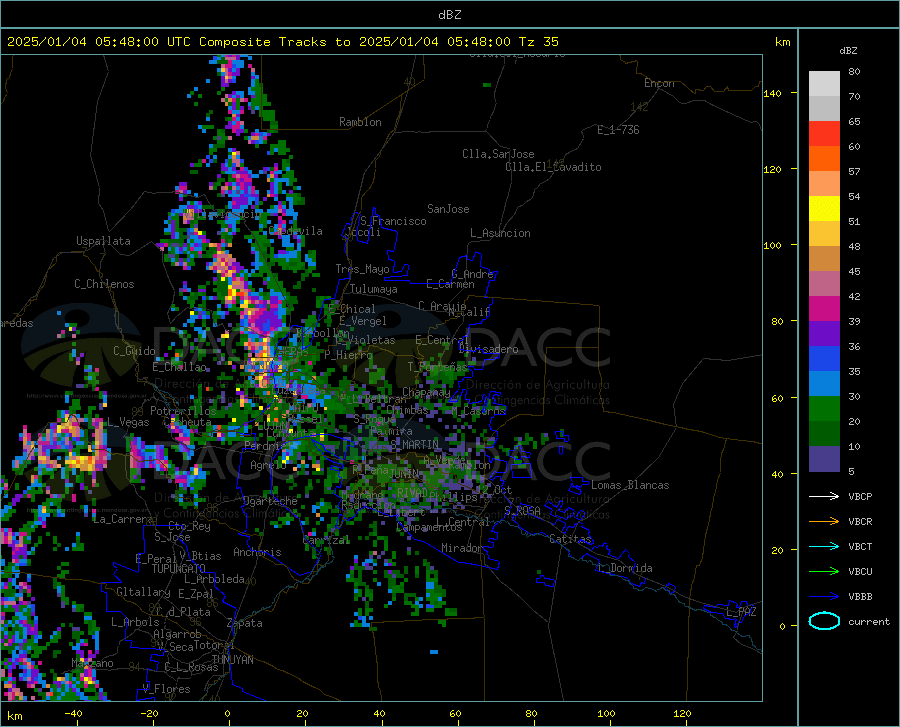The width and height of the screenshot is (900, 727).
Task: Click the Clla.El_Cavadito label
Action: 553,167
